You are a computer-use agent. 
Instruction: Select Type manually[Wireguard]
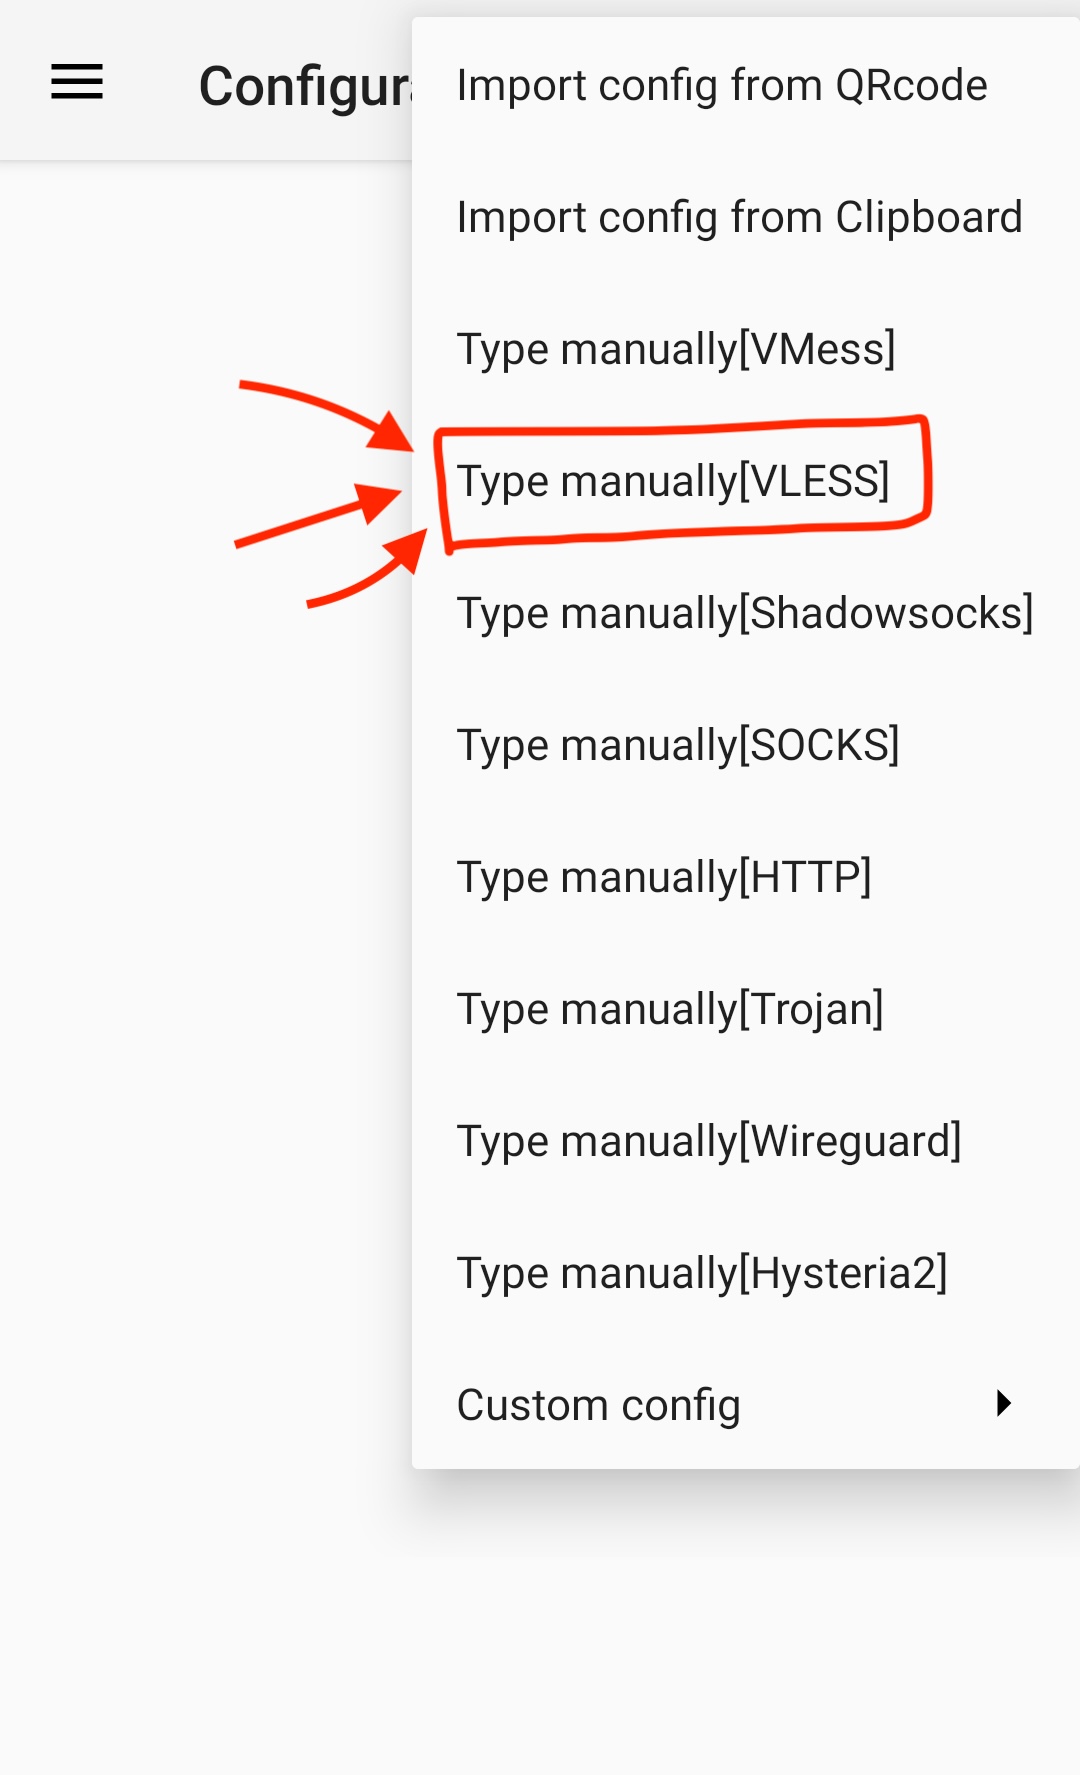click(708, 1142)
